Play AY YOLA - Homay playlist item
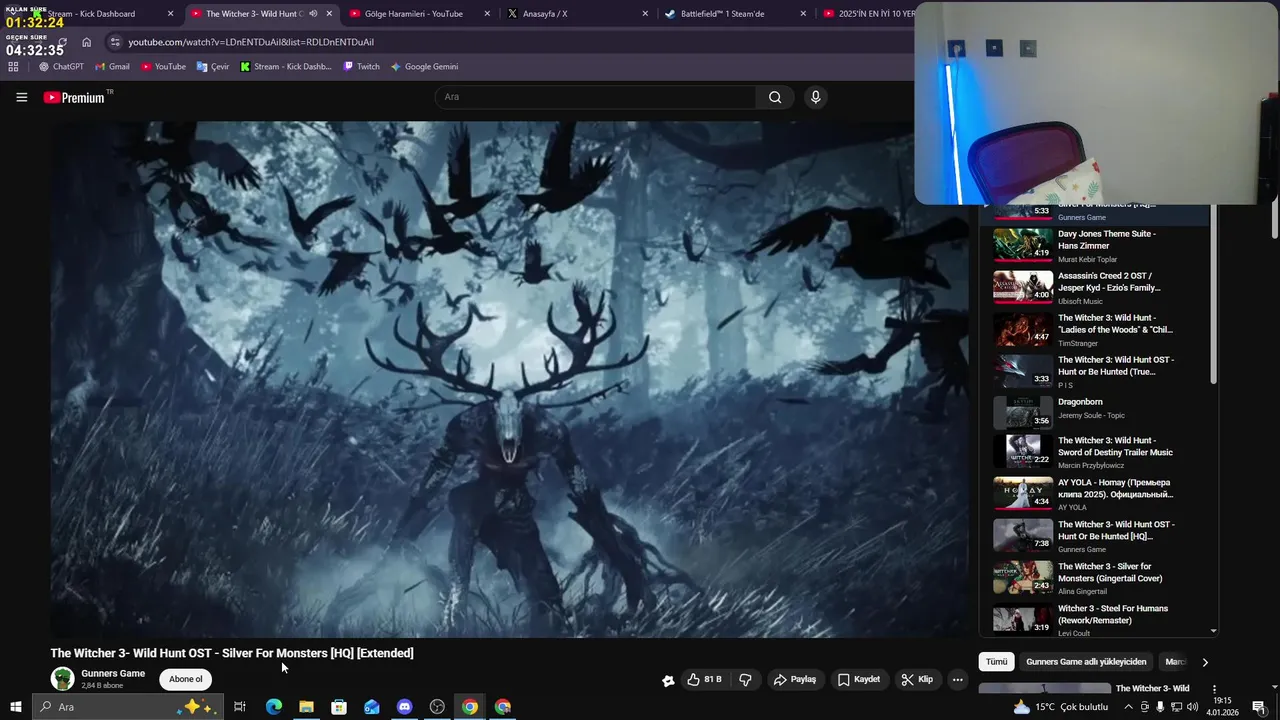The height and width of the screenshot is (720, 1280). [x=1095, y=493]
